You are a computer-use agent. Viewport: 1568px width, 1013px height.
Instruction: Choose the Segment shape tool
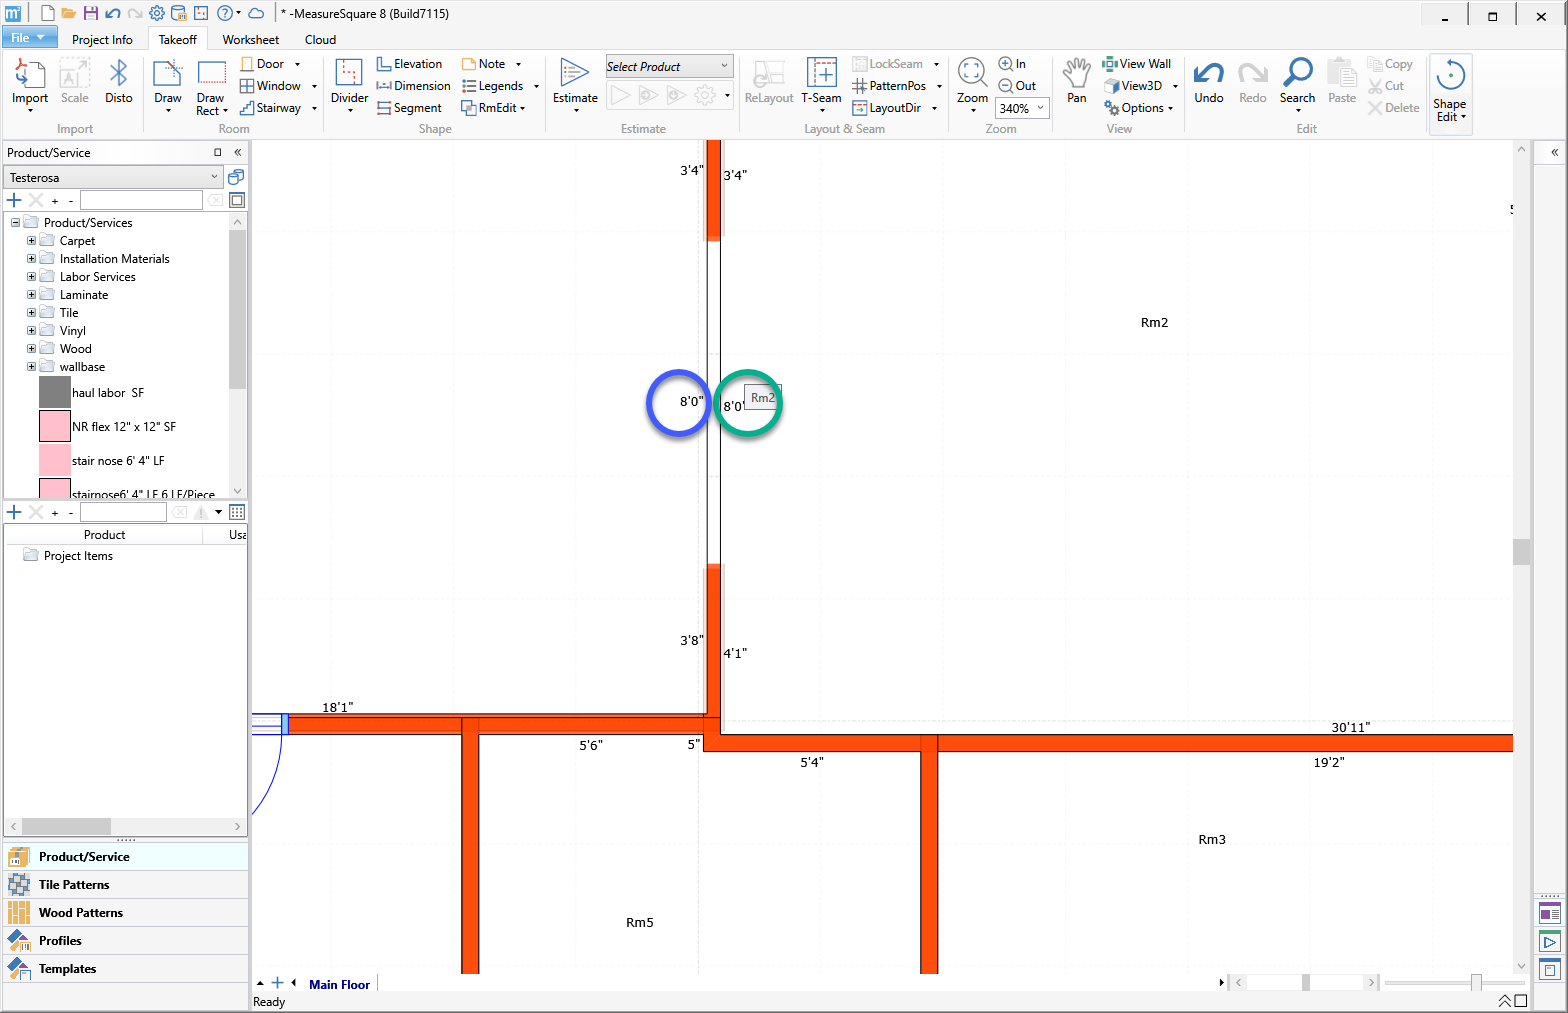click(409, 108)
